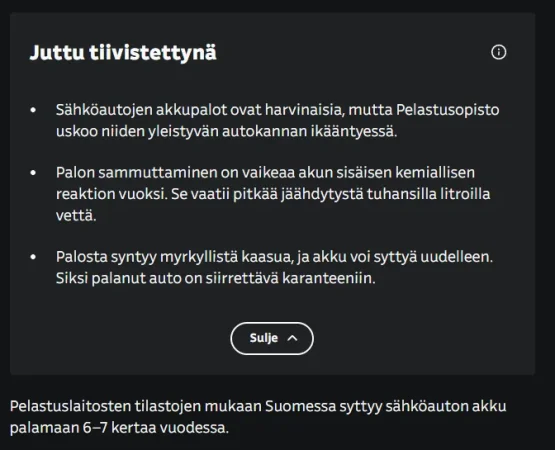Viewport: 555px width, 450px height.
Task: Click the paragraph starting 'Pelastuslaitosten tilastojen mukaan'
Action: click(258, 417)
